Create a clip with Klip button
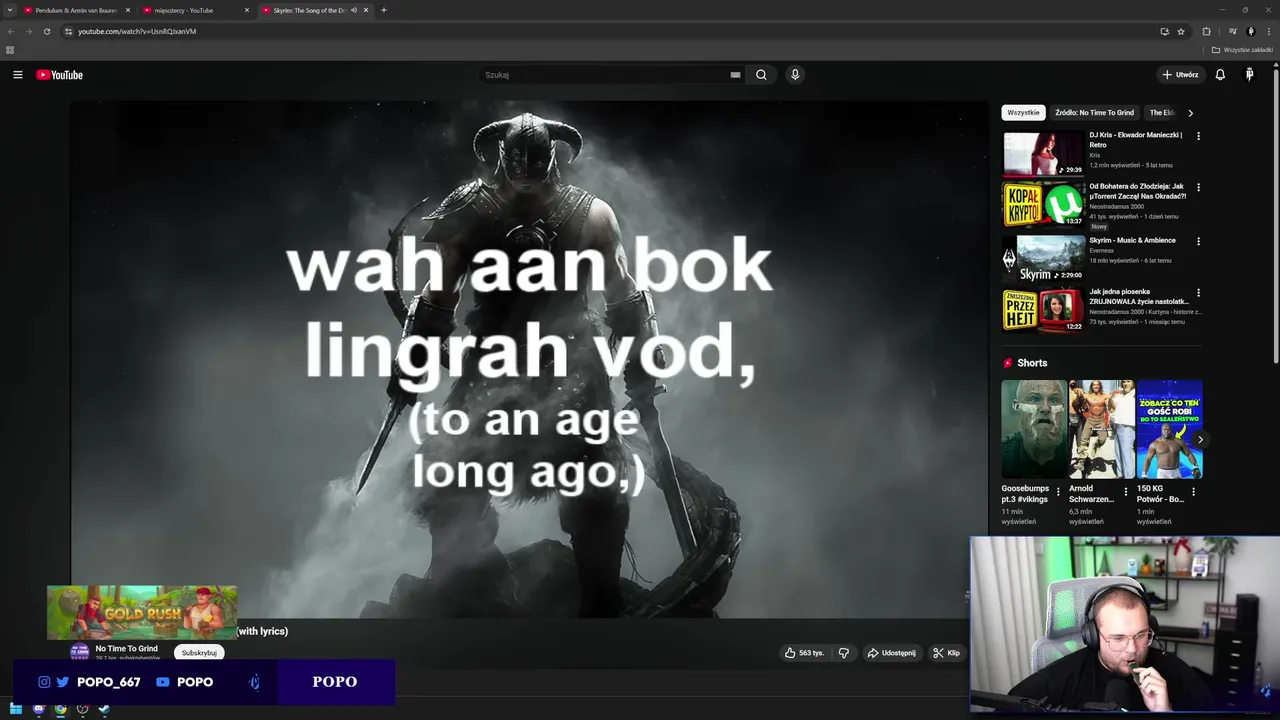Viewport: 1280px width, 720px height. (x=946, y=653)
